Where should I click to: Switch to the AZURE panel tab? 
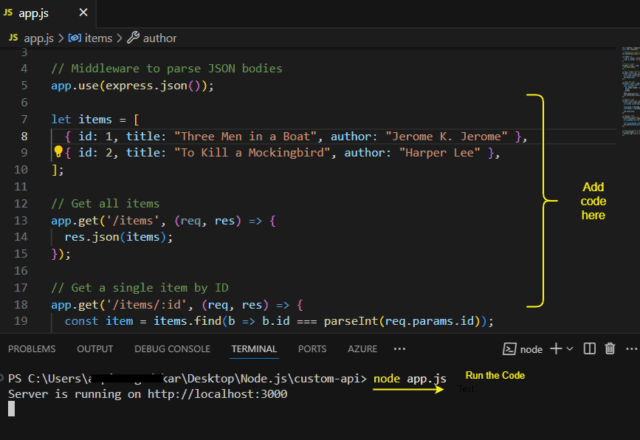[362, 349]
